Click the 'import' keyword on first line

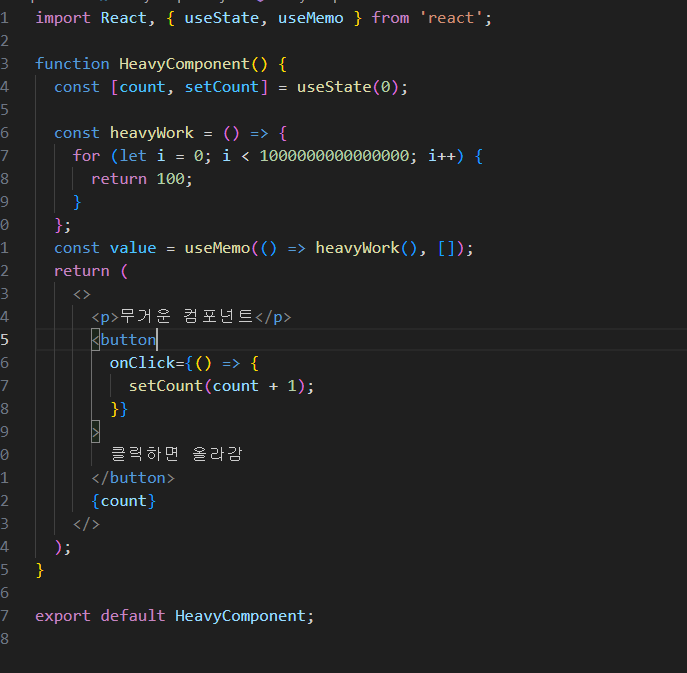point(63,18)
